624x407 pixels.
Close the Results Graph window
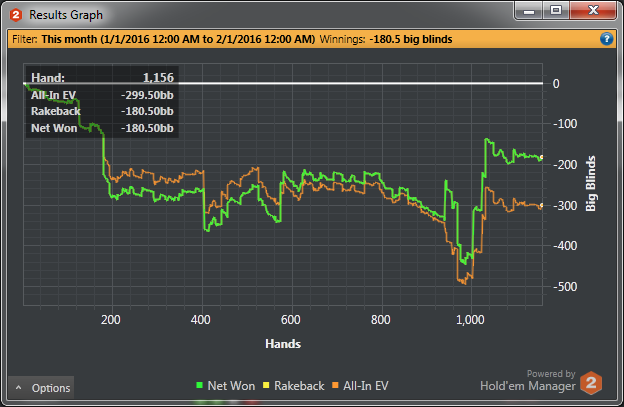click(593, 11)
